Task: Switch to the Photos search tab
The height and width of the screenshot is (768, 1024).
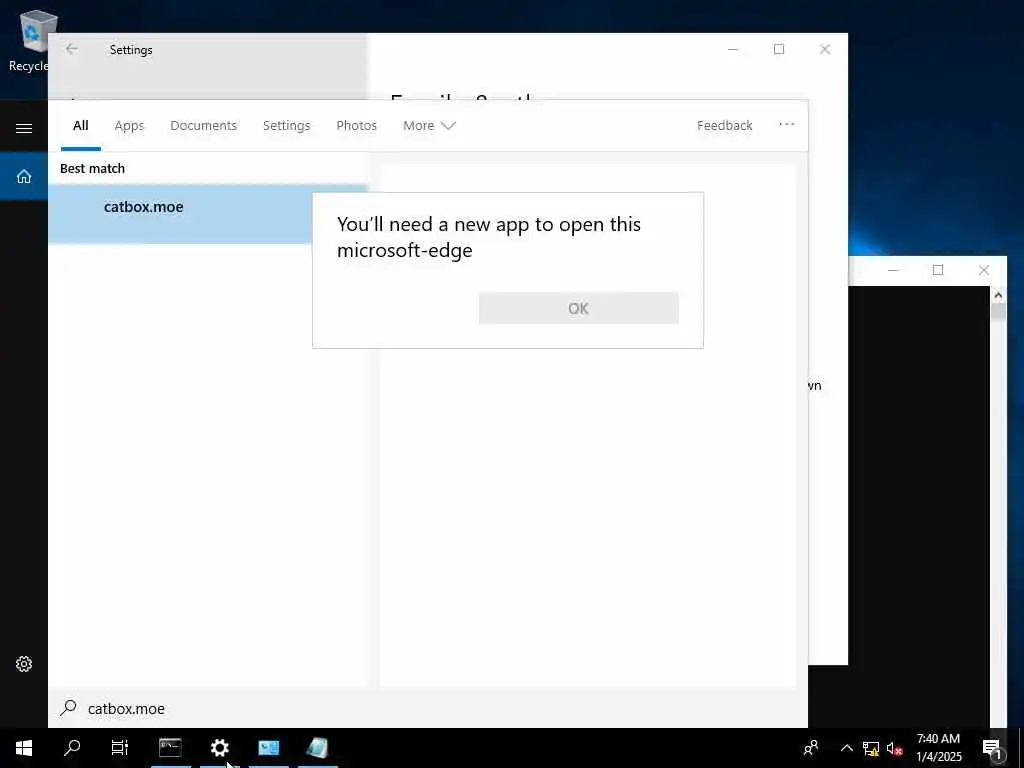Action: 356,125
